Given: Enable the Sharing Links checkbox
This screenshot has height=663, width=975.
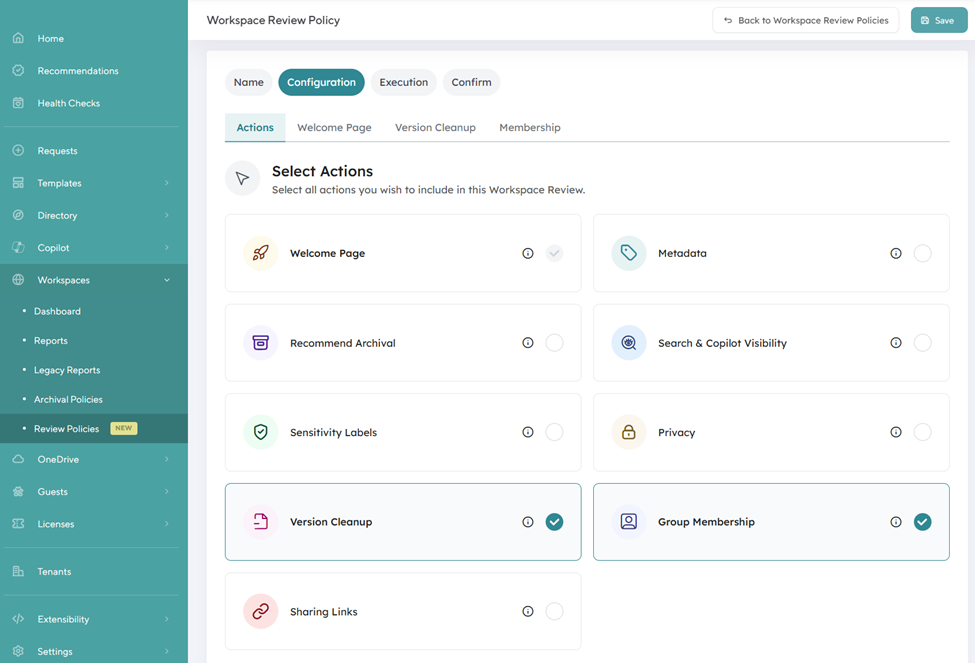Looking at the screenshot, I should pos(555,611).
